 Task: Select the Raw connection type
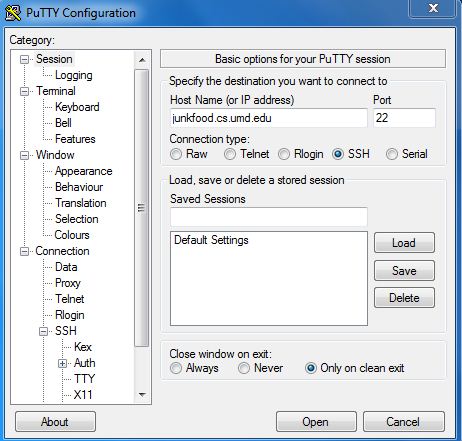pos(176,154)
